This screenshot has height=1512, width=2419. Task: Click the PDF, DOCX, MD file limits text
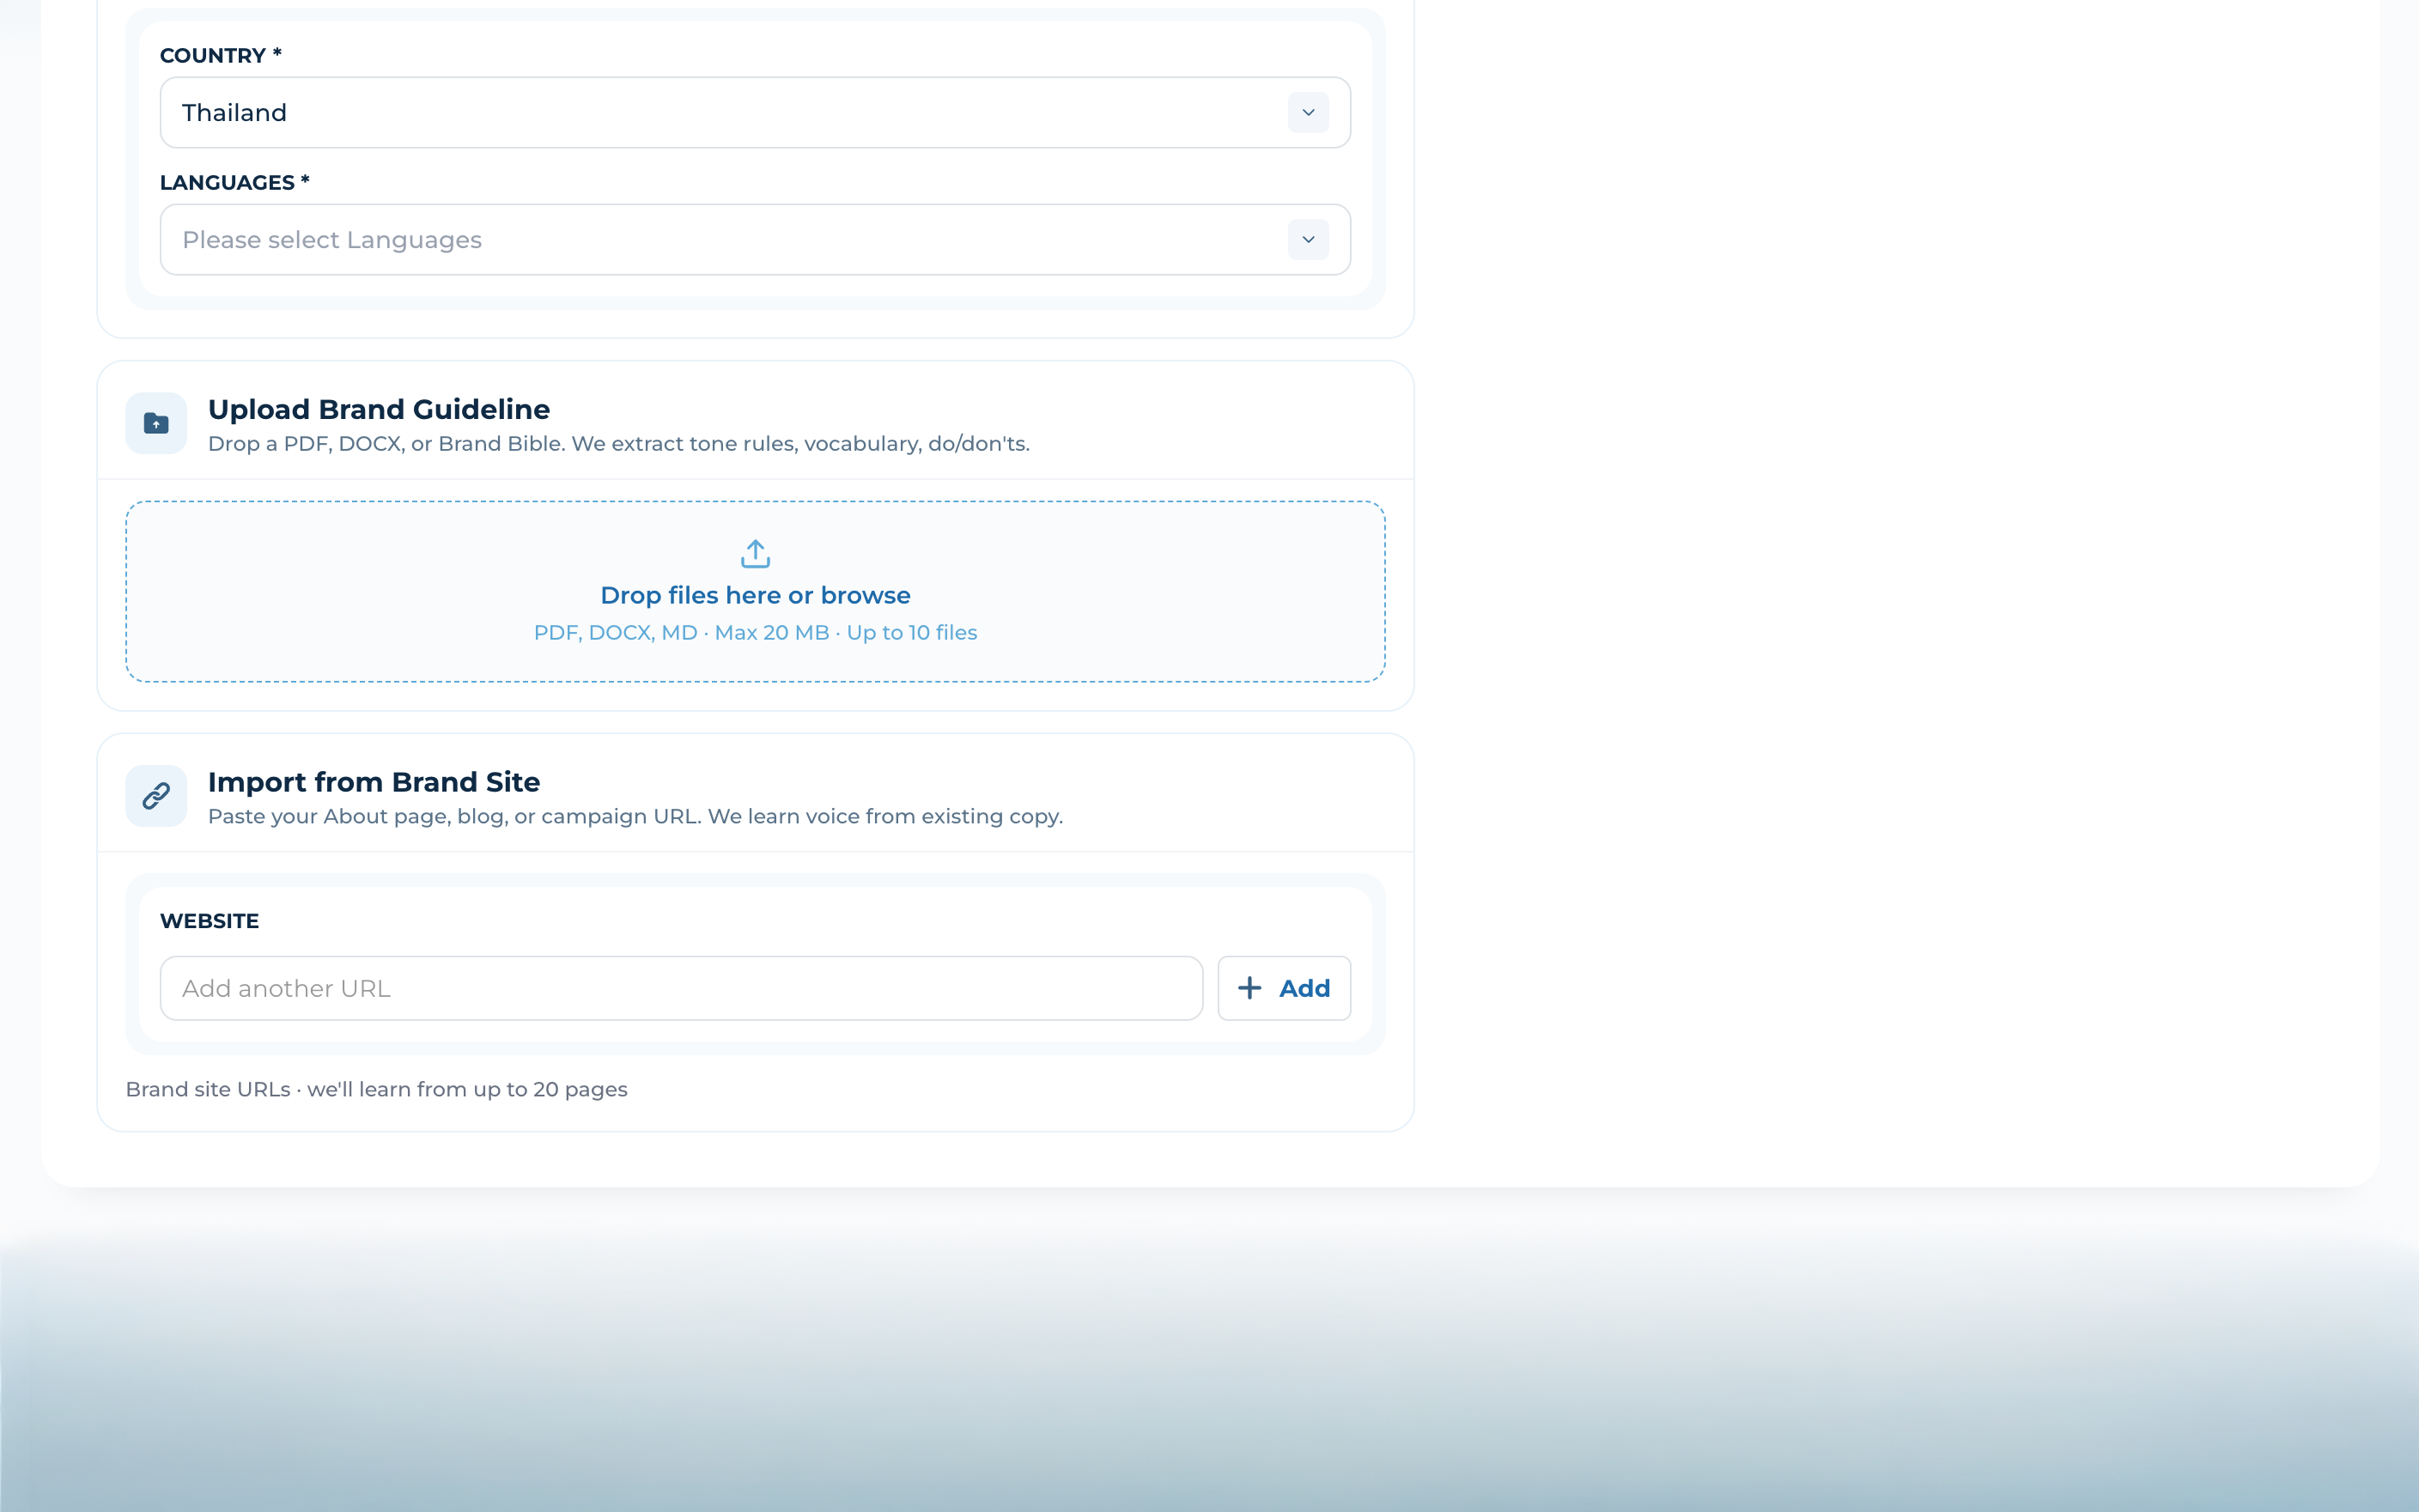755,633
